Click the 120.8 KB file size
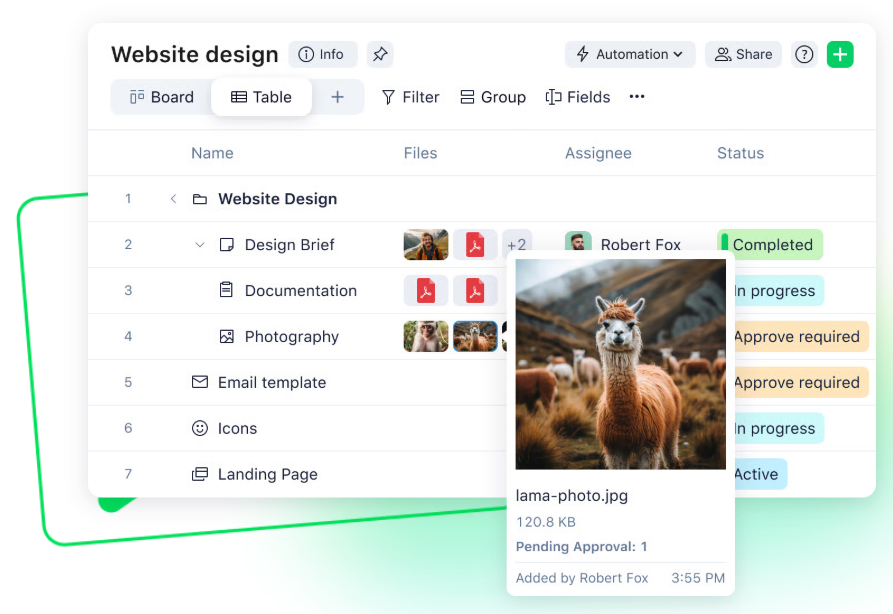 (x=546, y=522)
